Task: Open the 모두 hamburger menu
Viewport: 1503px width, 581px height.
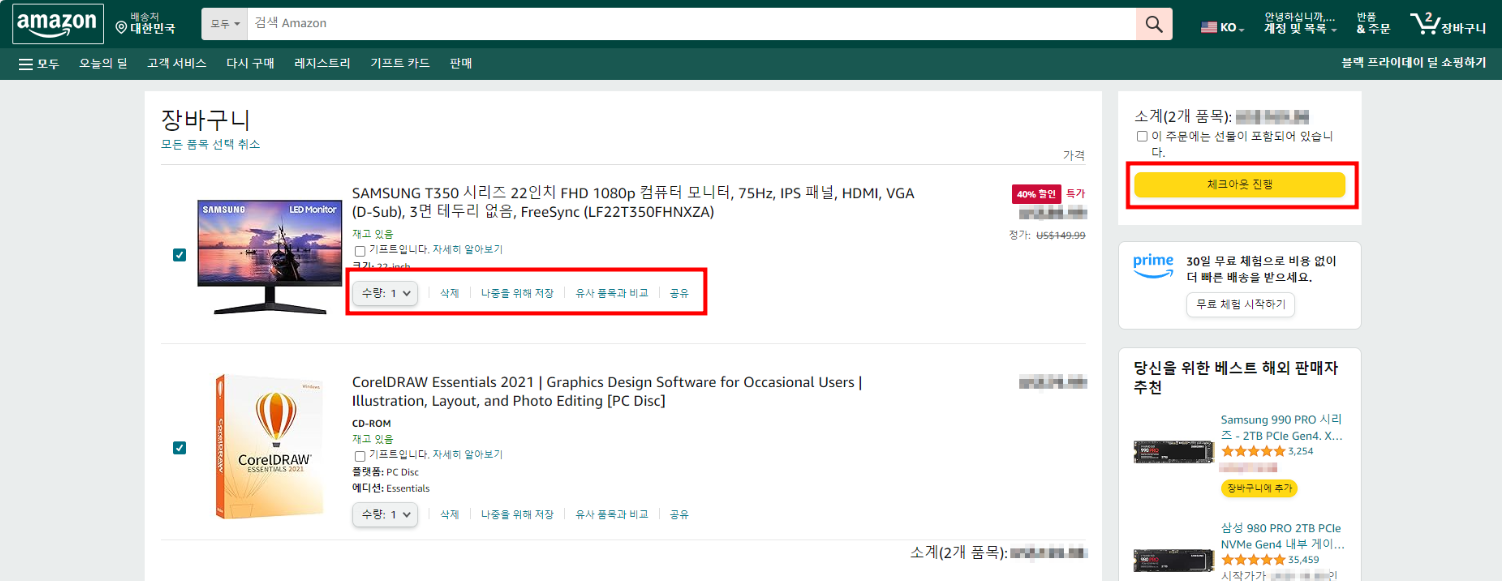Action: (39, 64)
